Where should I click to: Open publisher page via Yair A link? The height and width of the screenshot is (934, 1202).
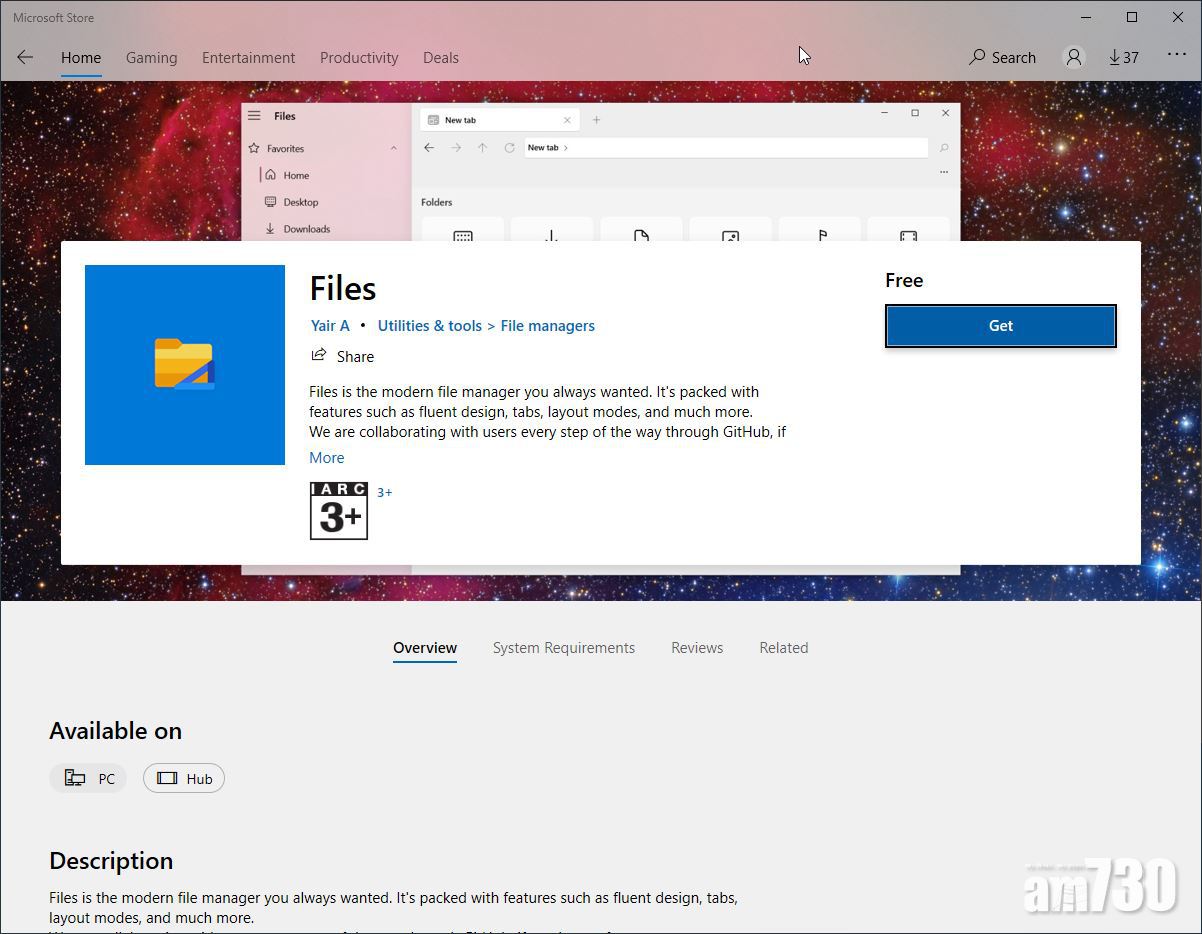[330, 325]
